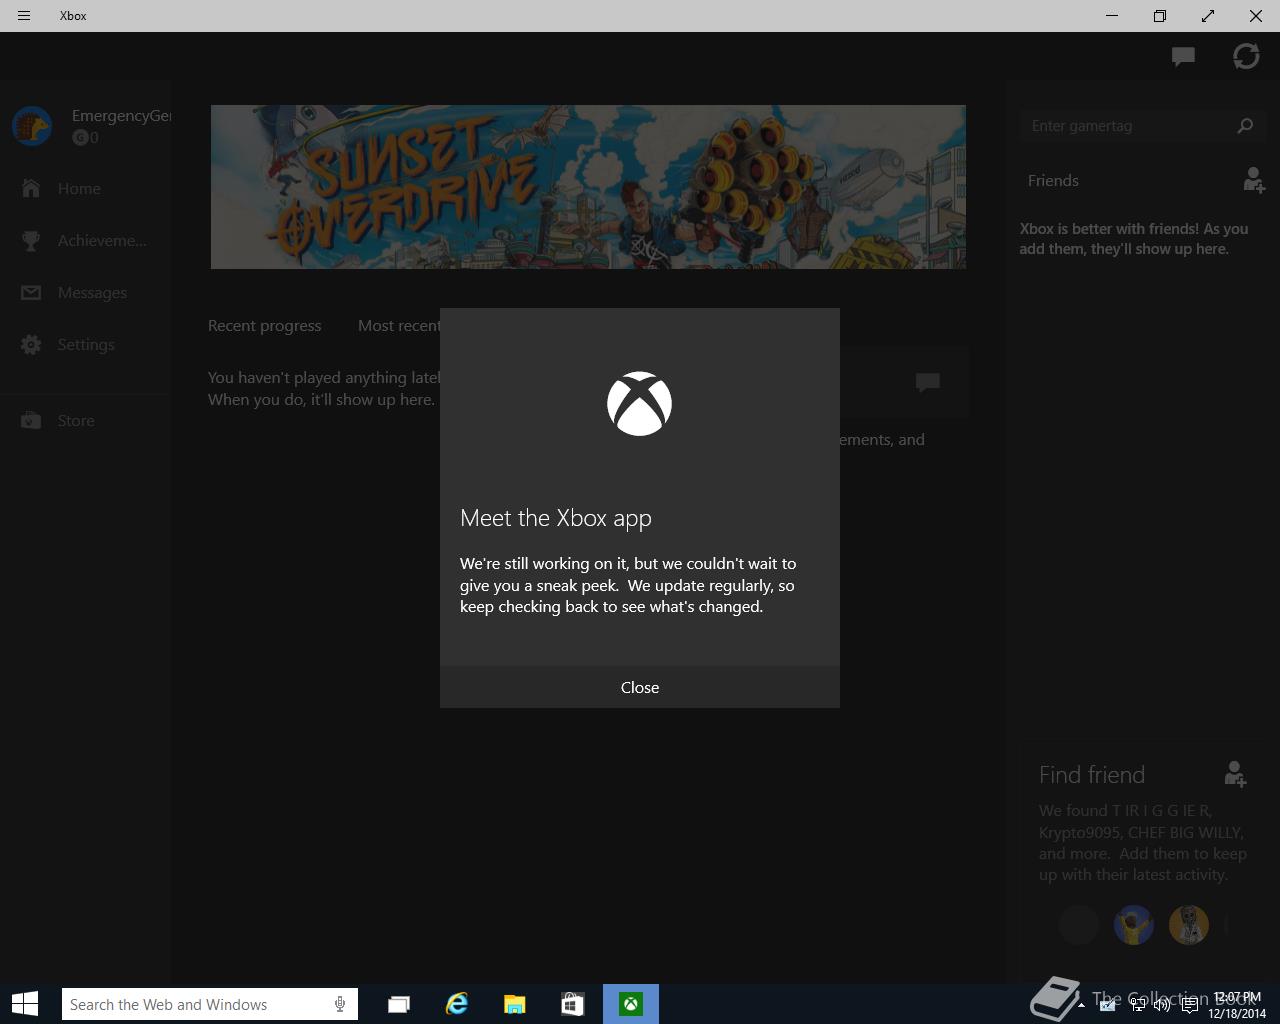The height and width of the screenshot is (1024, 1280).
Task: Click the Messages envelope icon
Action: click(31, 292)
